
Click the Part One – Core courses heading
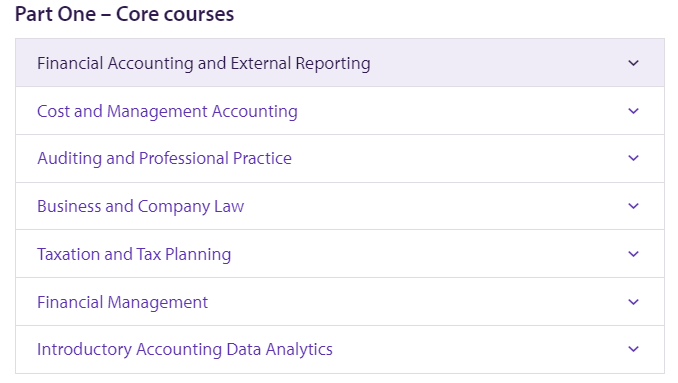125,14
